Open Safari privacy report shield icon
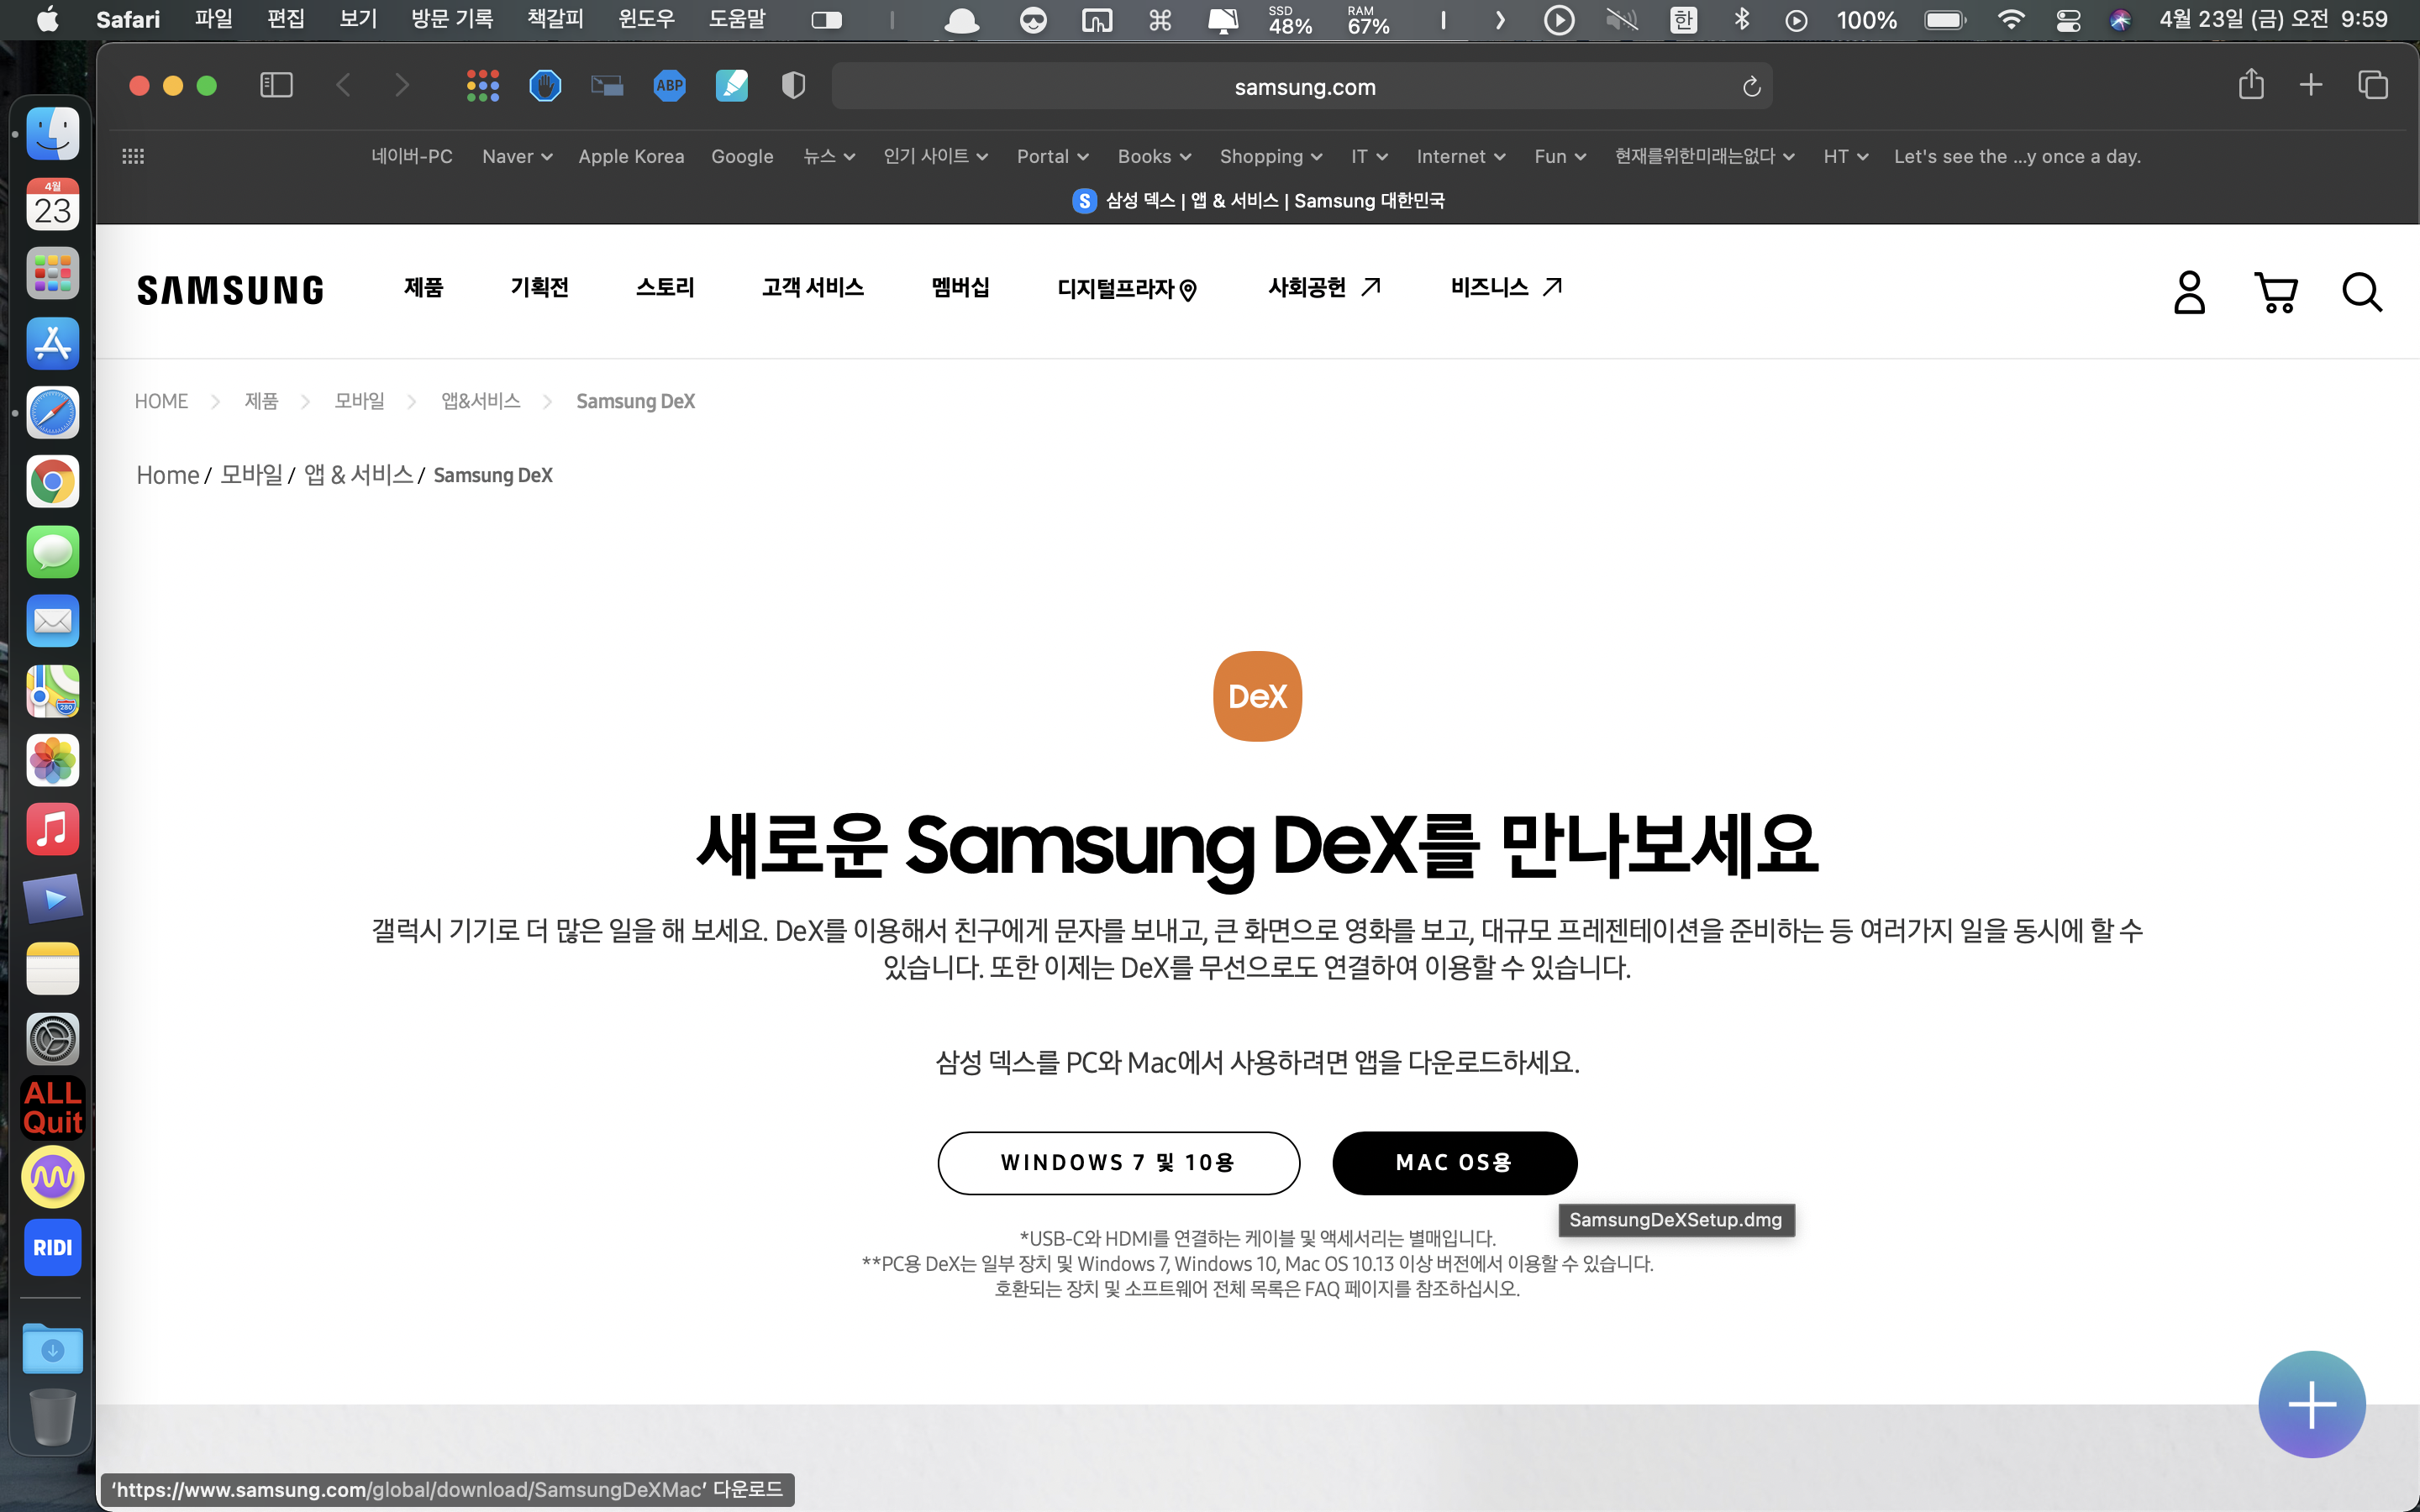This screenshot has height=1512, width=2420. (793, 86)
